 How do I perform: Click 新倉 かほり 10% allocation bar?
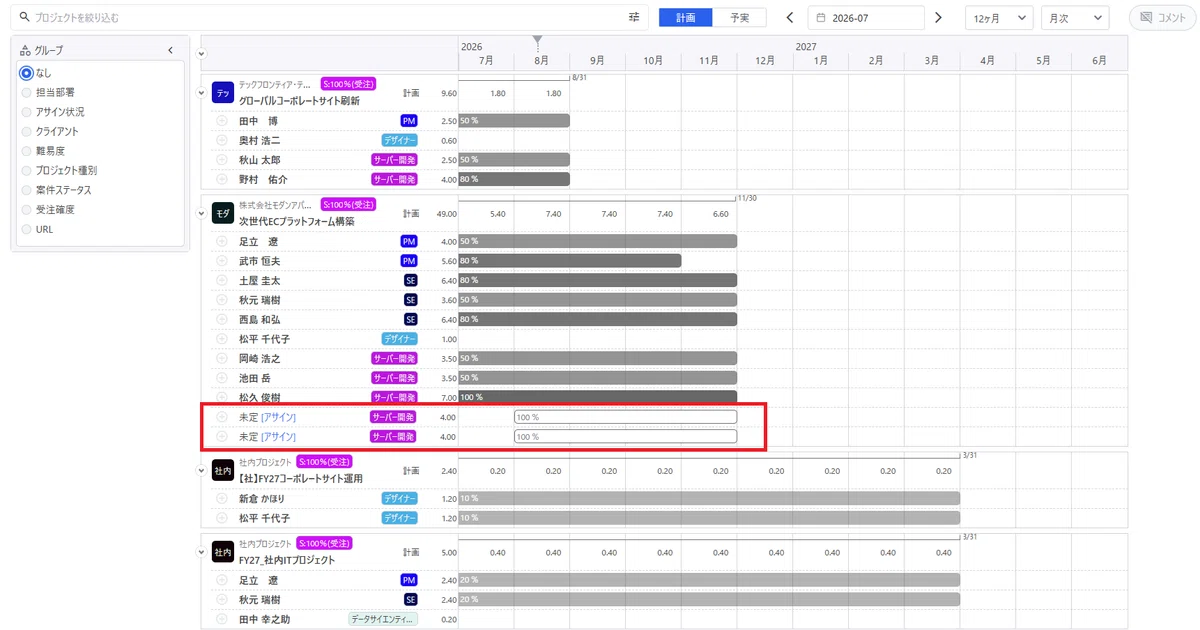click(709, 498)
